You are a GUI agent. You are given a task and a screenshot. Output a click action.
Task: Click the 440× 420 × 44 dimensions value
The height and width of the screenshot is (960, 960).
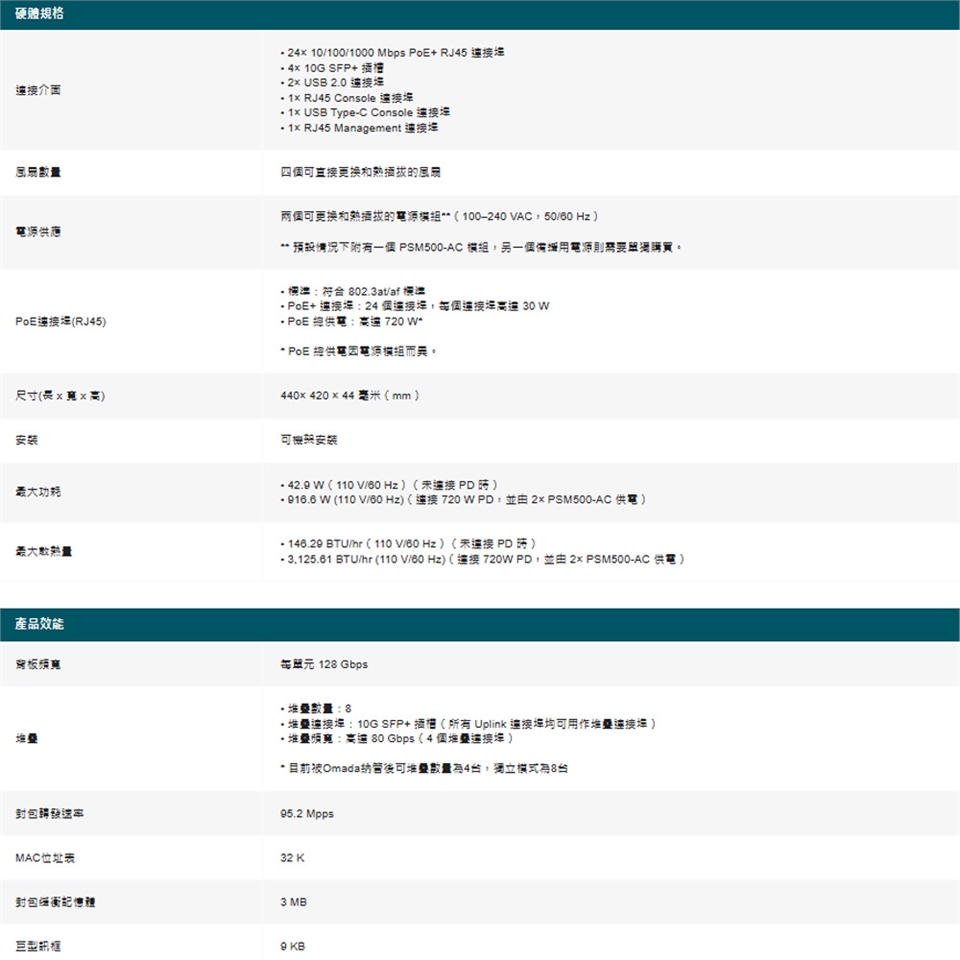click(350, 396)
